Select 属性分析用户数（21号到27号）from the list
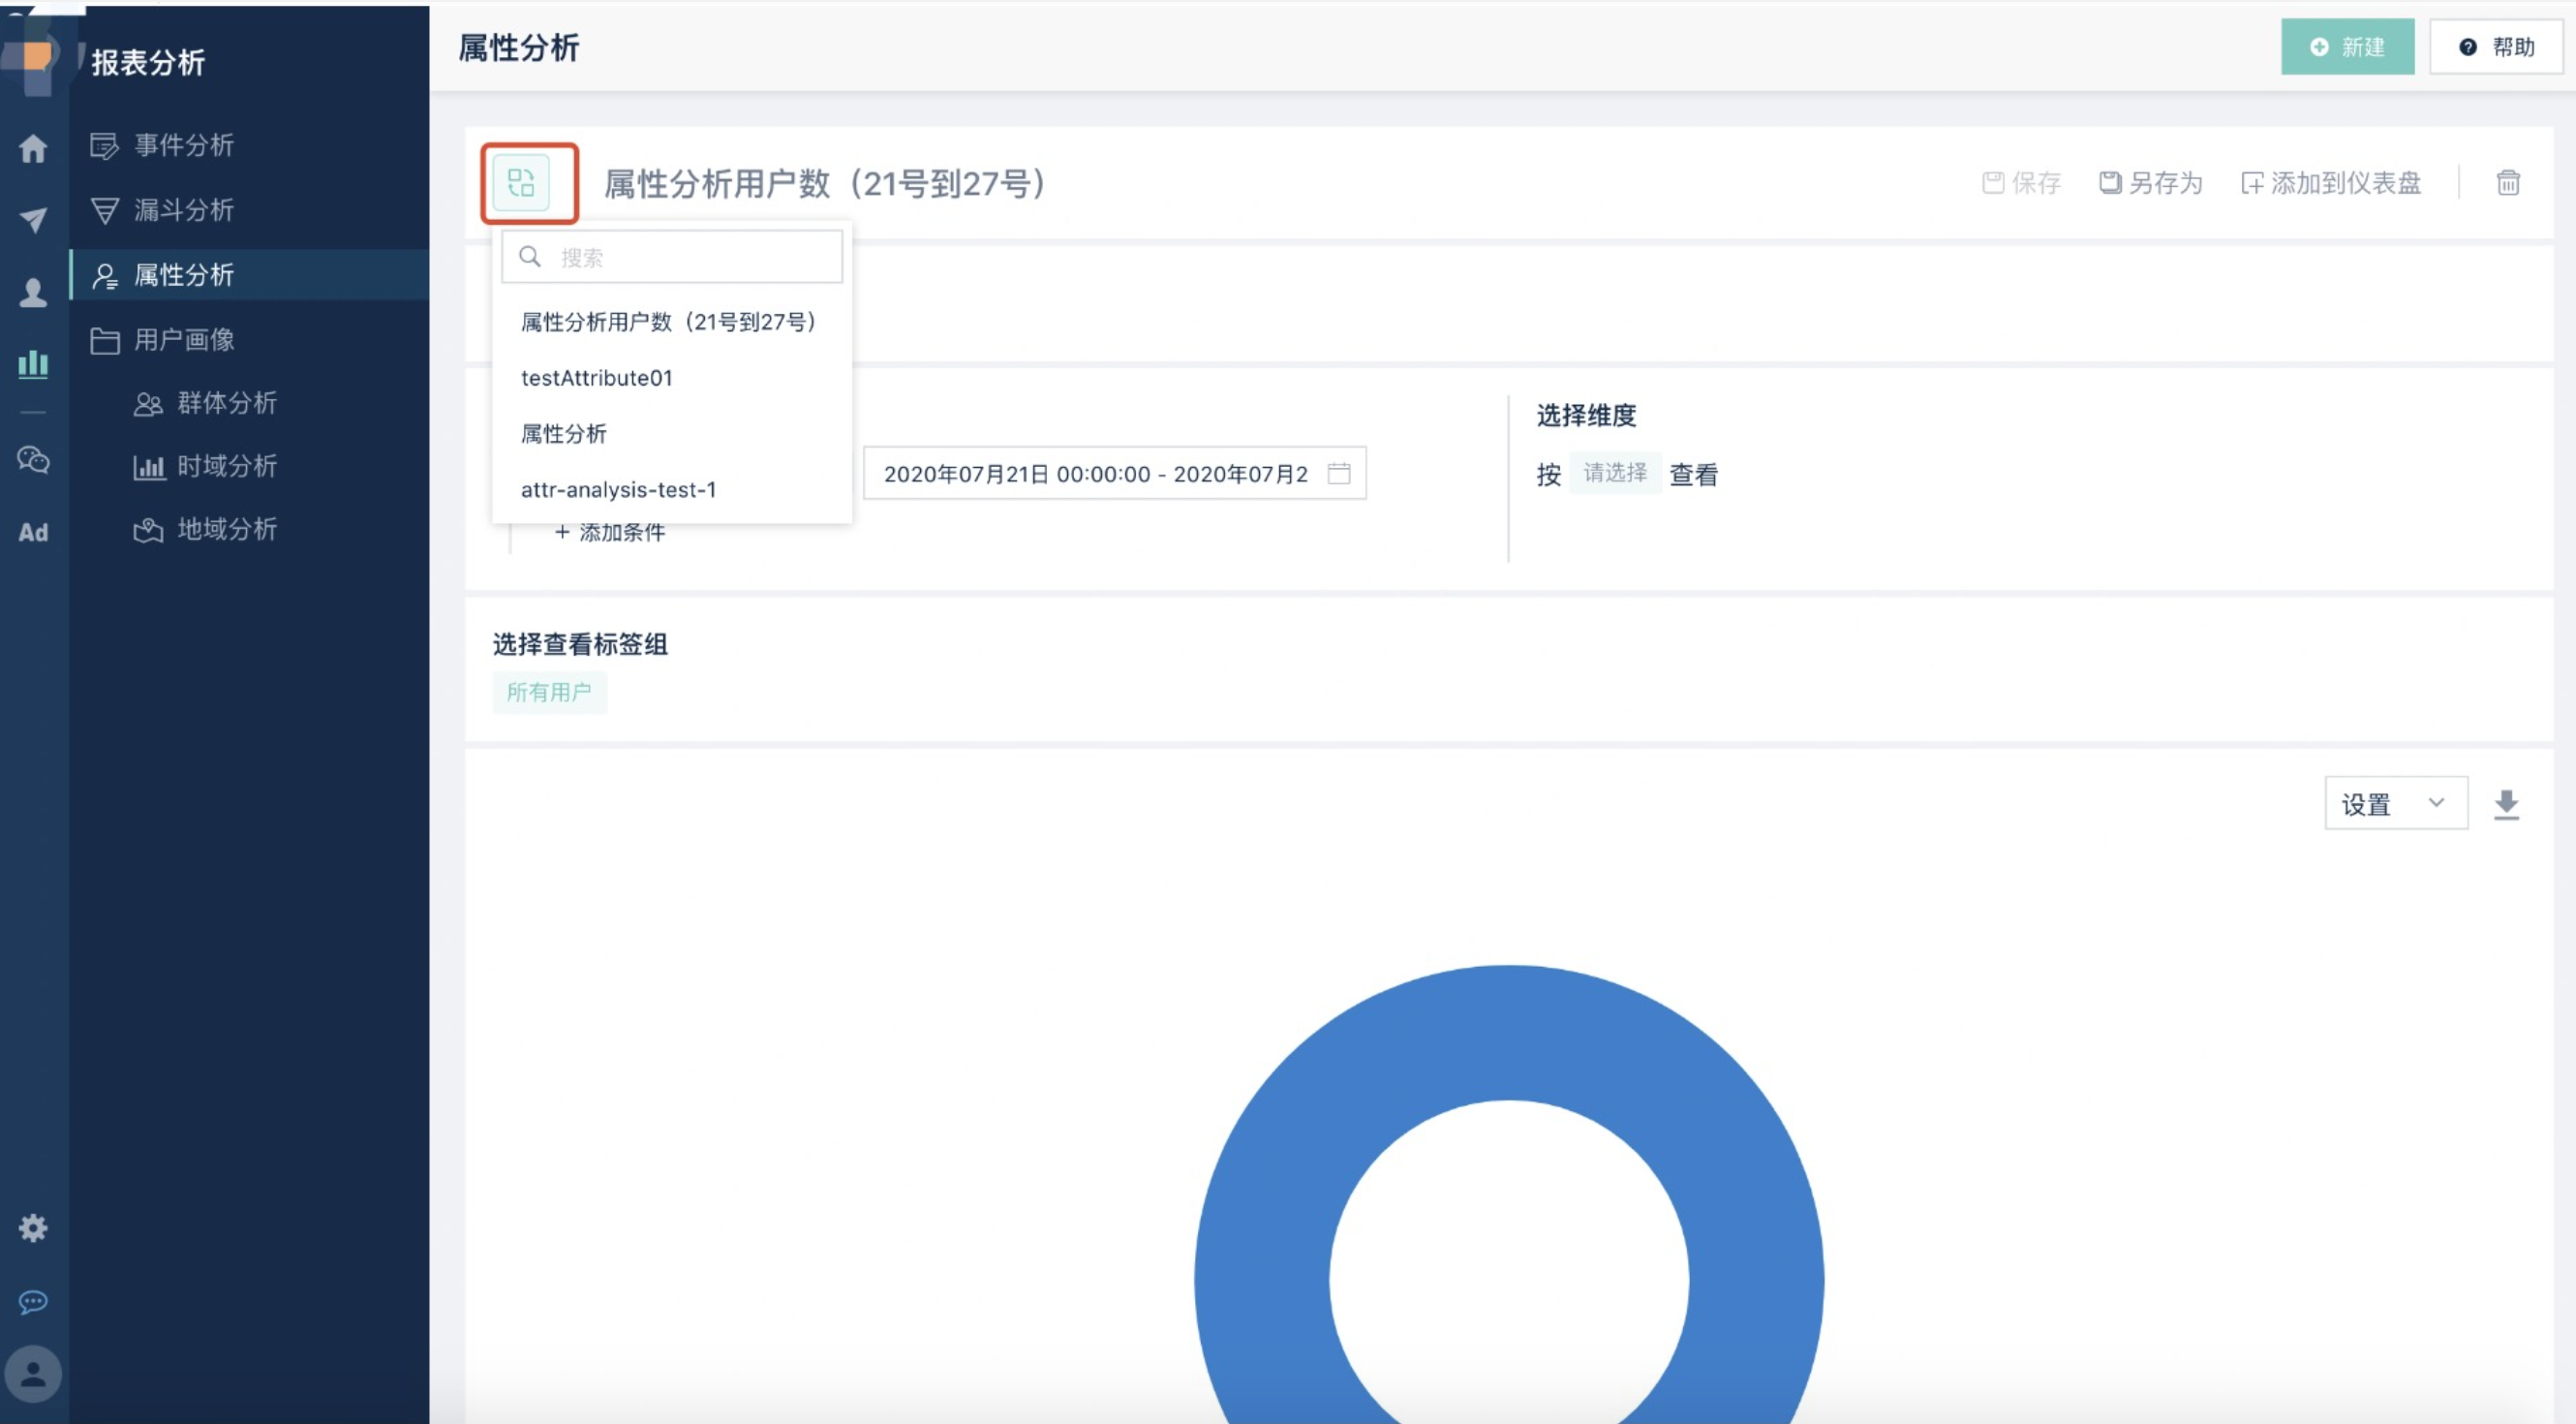Viewport: 2576px width, 1424px height. (x=672, y=322)
